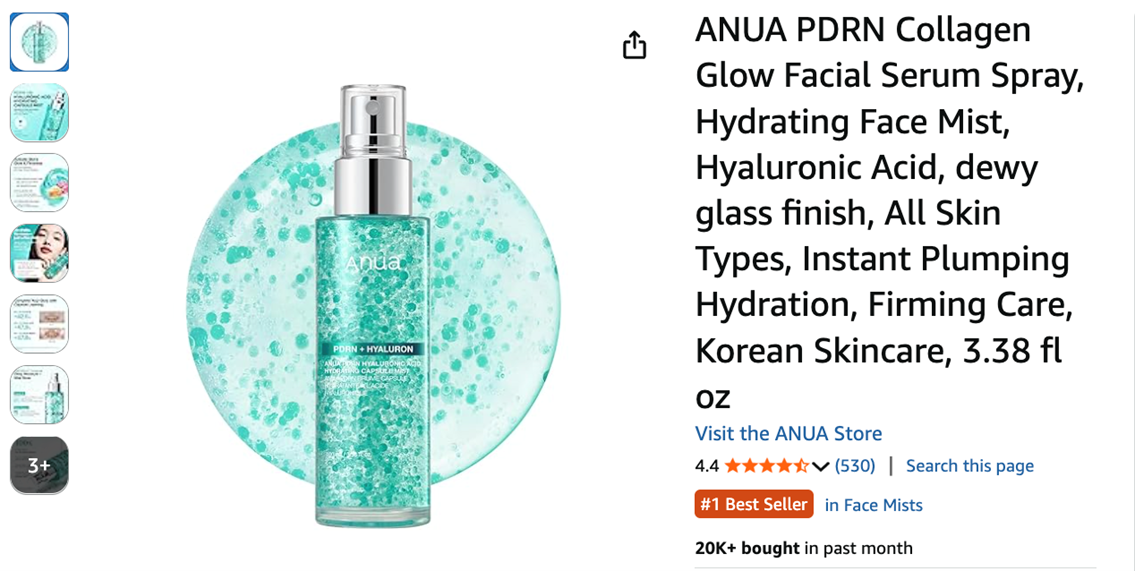Select the thumbnail with percentage results
Image resolution: width=1135 pixels, height=571 pixels.
coord(39,323)
